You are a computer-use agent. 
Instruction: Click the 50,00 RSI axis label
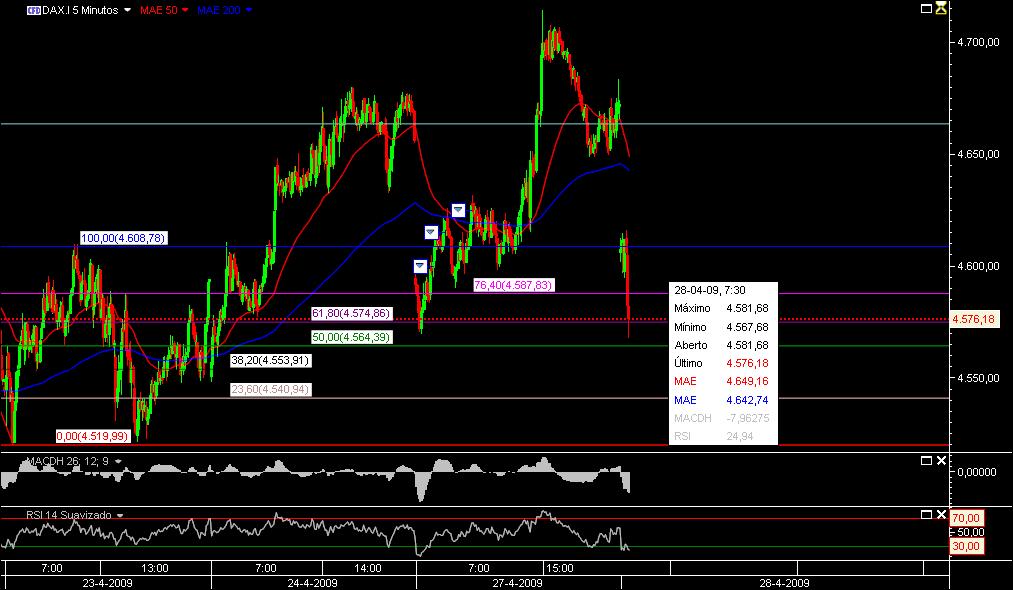coord(971,532)
